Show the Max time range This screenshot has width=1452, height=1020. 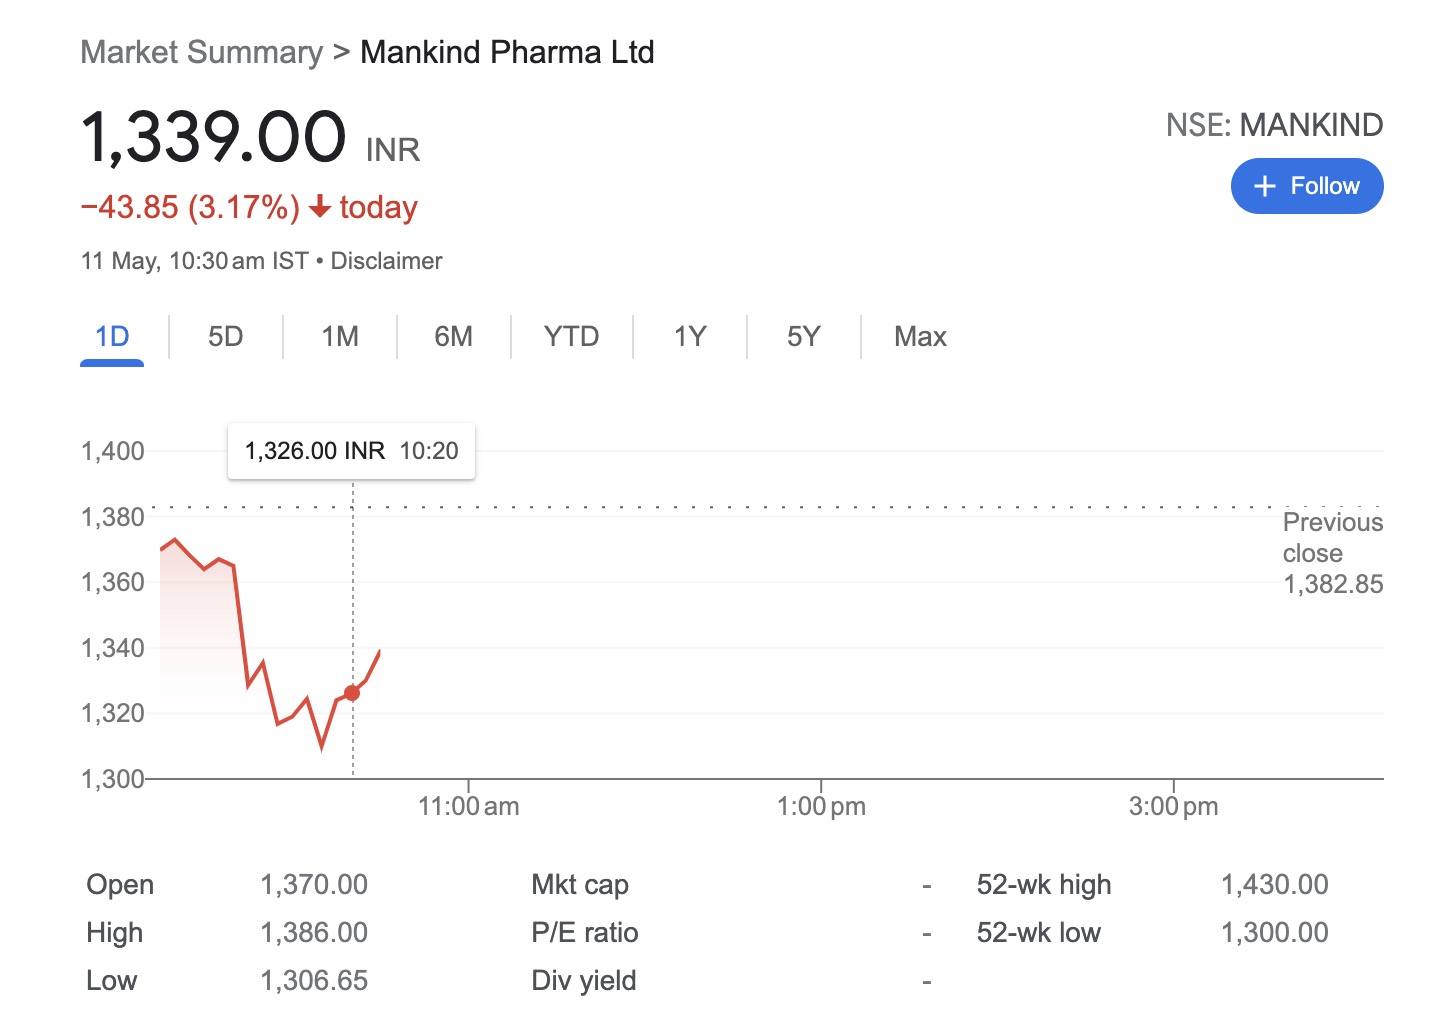[x=920, y=337]
